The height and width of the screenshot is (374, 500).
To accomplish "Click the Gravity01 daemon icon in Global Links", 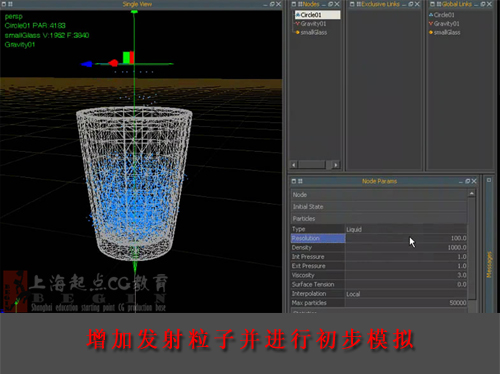I will pos(431,24).
